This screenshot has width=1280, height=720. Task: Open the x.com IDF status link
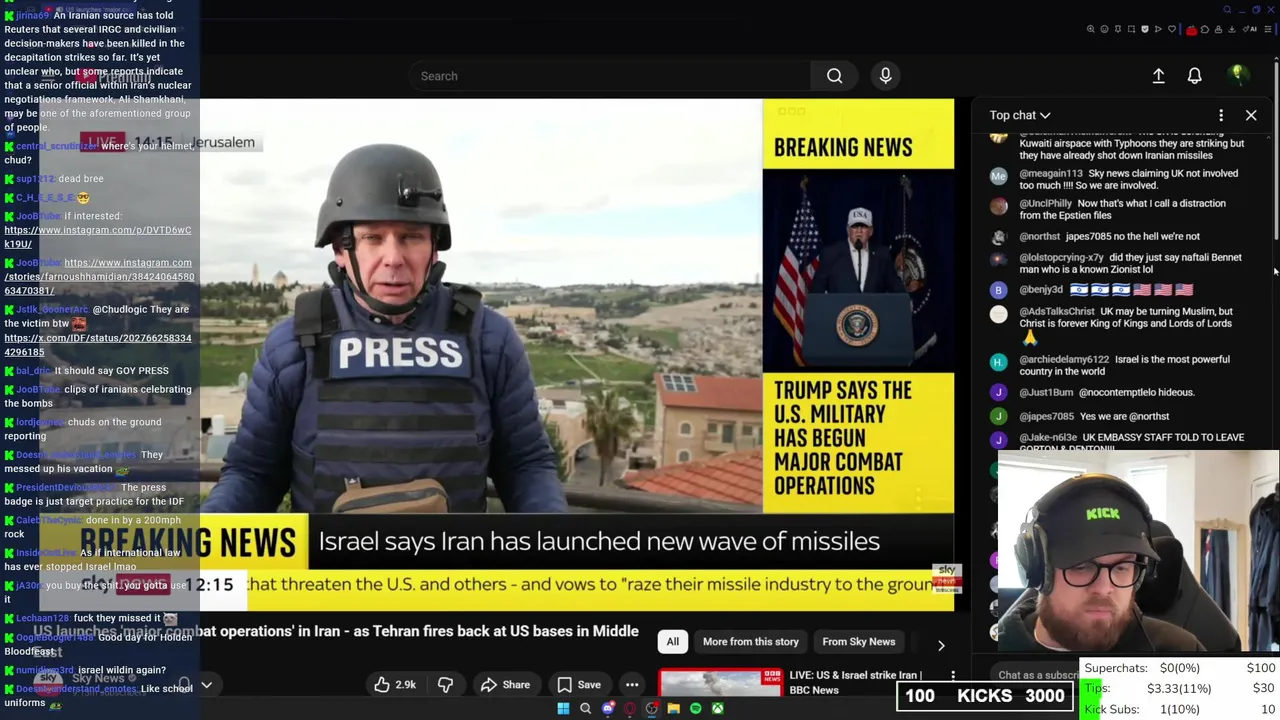point(98,345)
